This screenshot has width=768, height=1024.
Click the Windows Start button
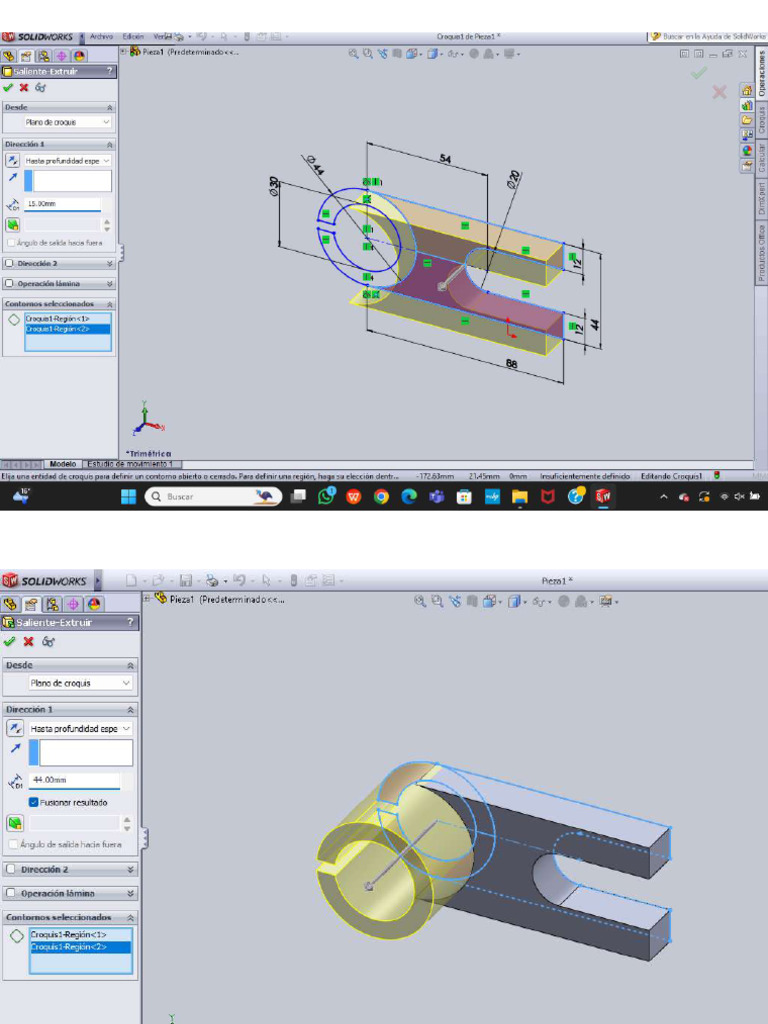[129, 497]
